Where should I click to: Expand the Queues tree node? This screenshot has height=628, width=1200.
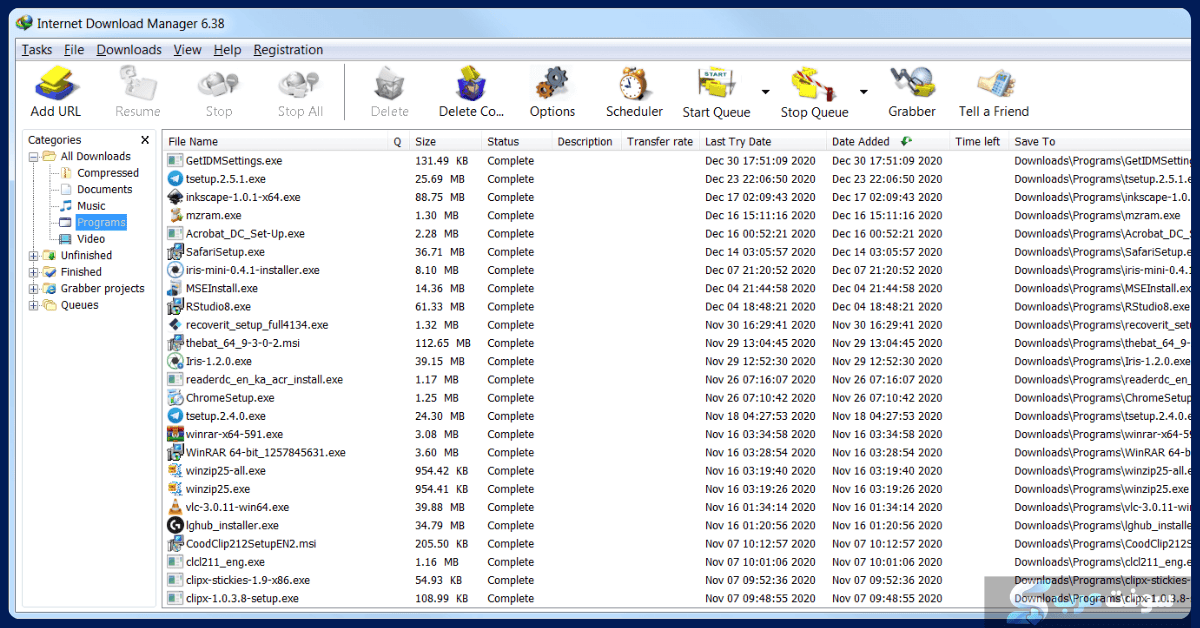point(34,305)
